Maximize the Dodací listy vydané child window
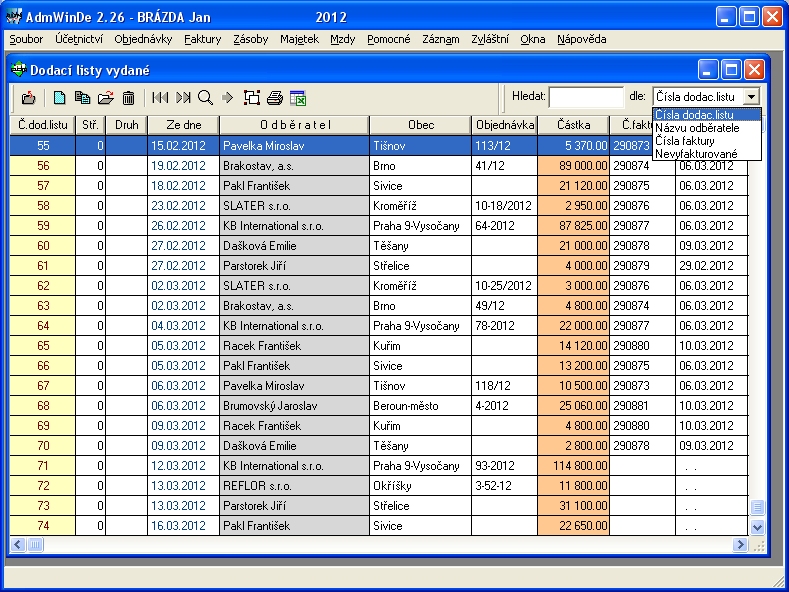 [x=731, y=69]
